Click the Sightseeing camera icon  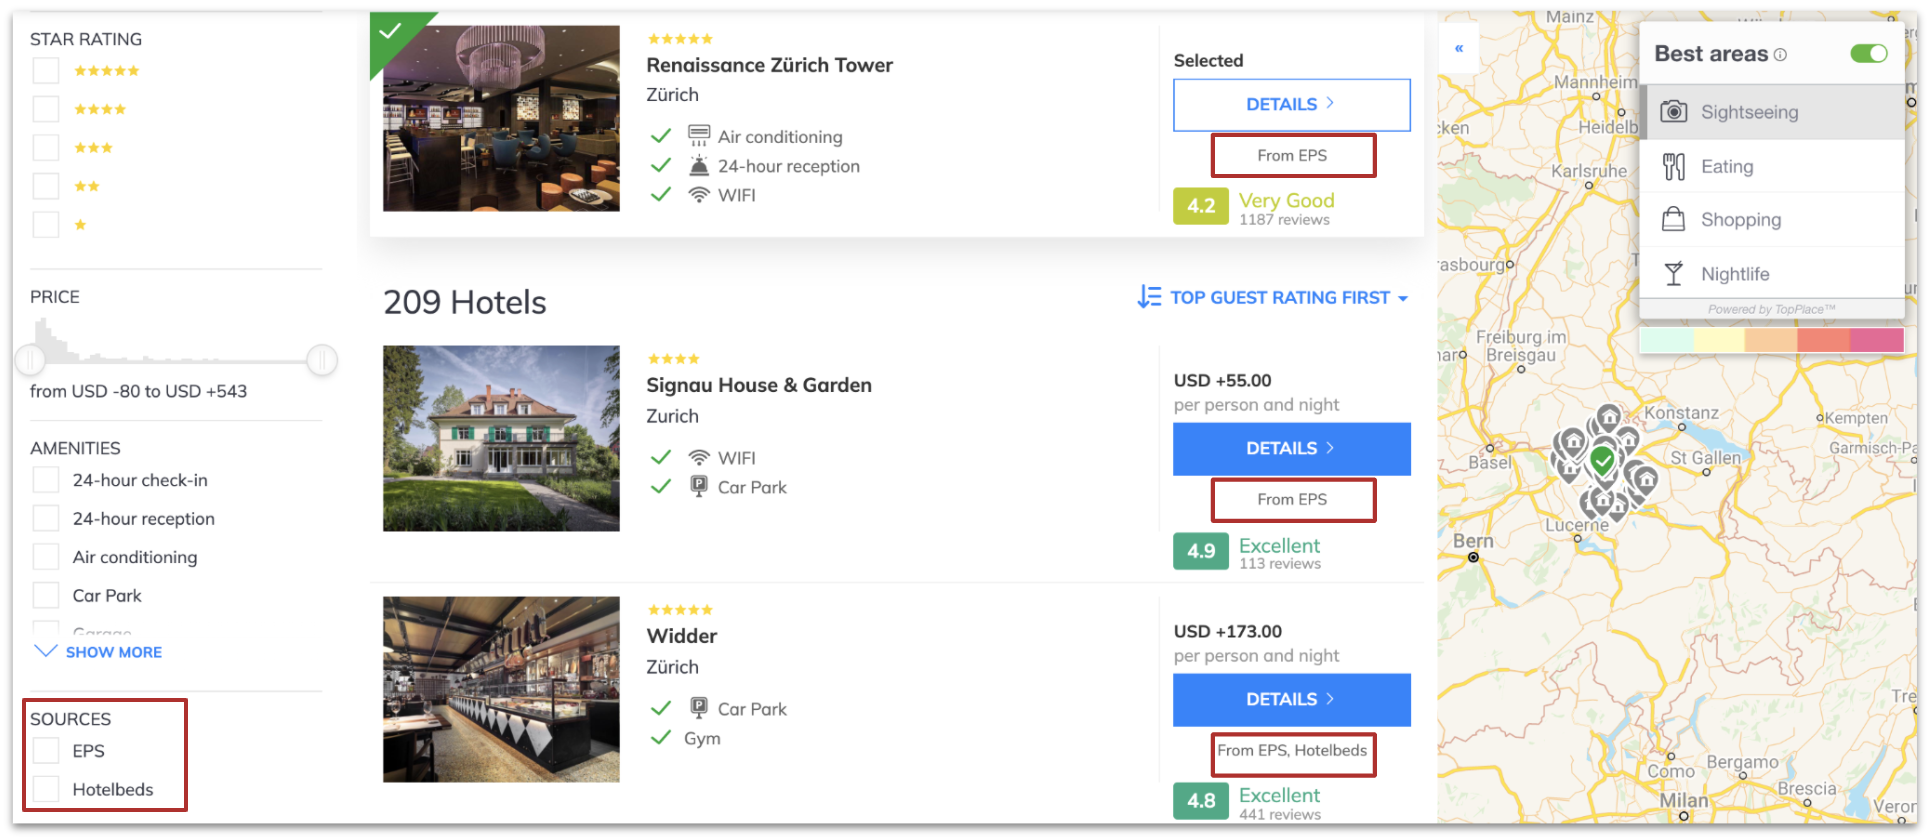point(1673,112)
